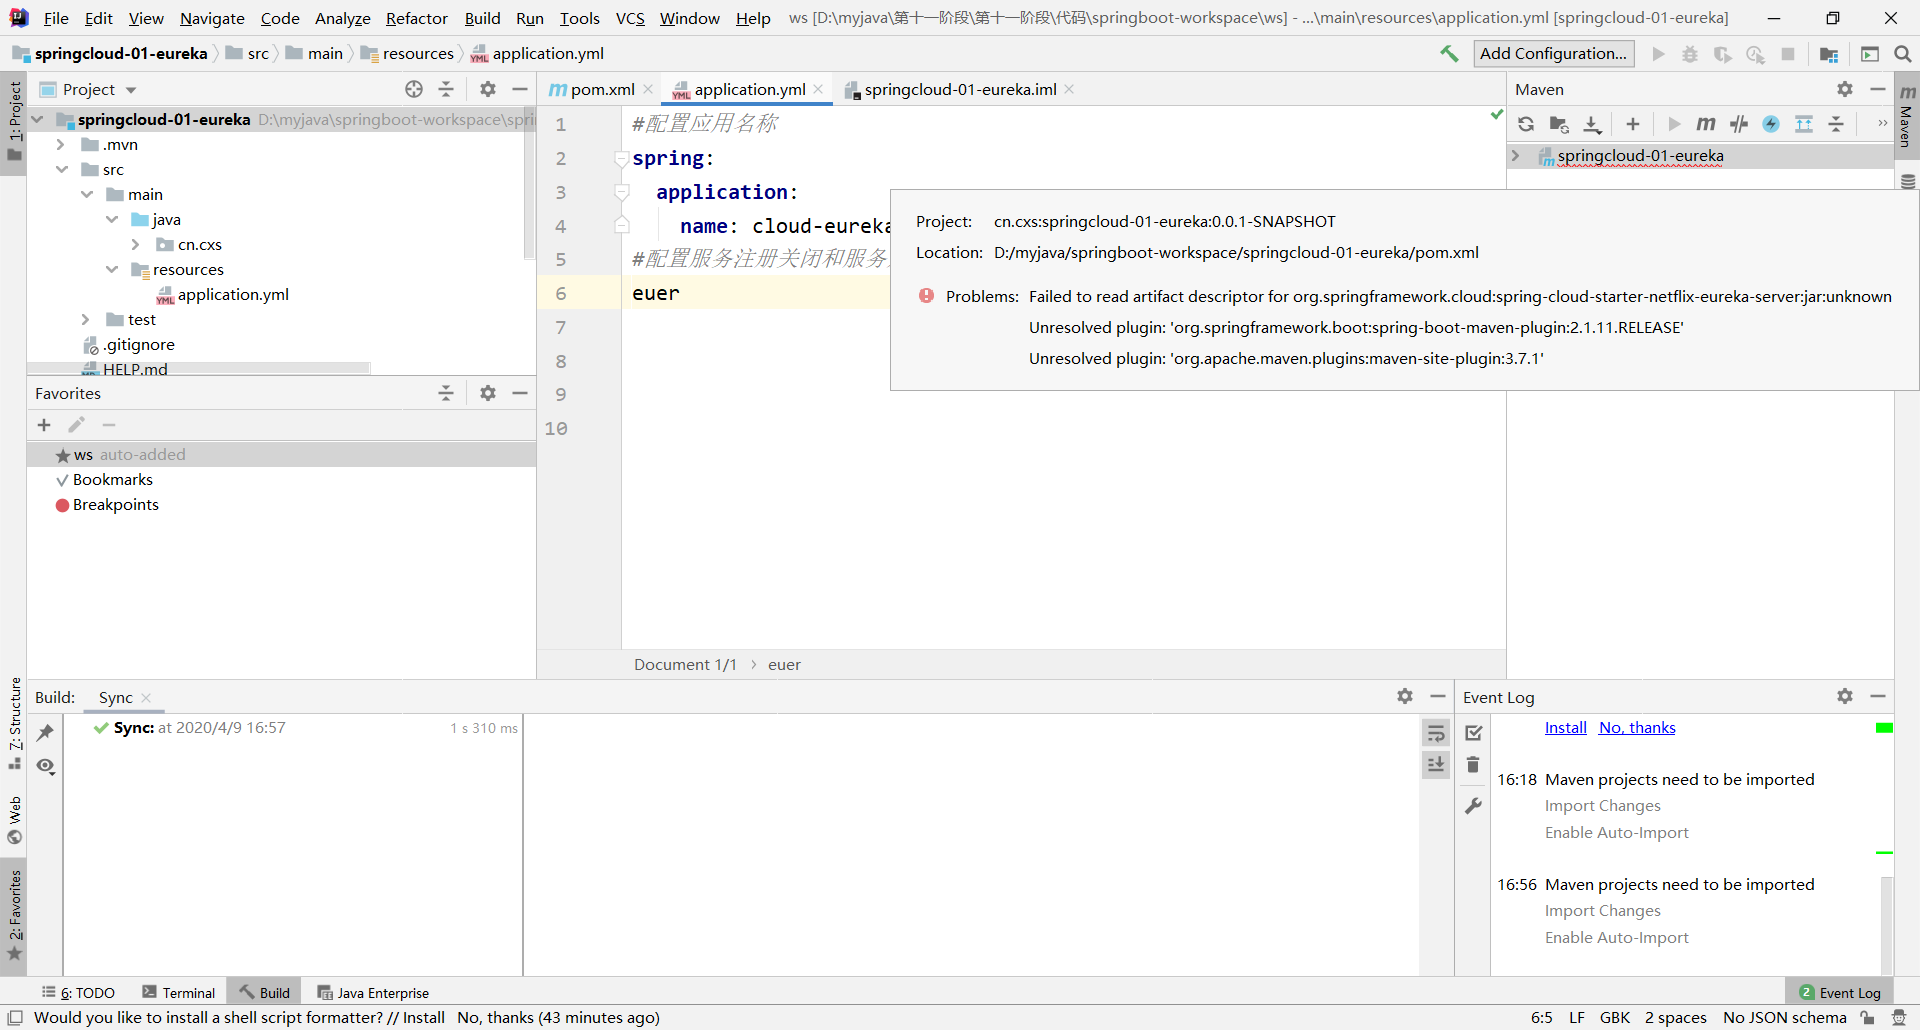Switch to the pom.xml tab
1920x1030 pixels.
[602, 89]
